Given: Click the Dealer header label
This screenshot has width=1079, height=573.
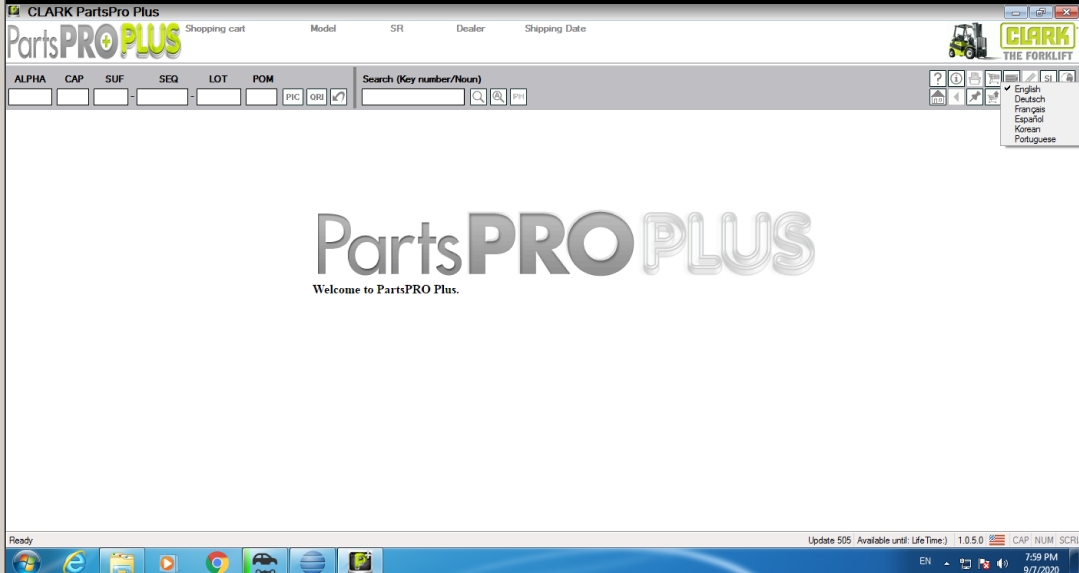Looking at the screenshot, I should (471, 28).
